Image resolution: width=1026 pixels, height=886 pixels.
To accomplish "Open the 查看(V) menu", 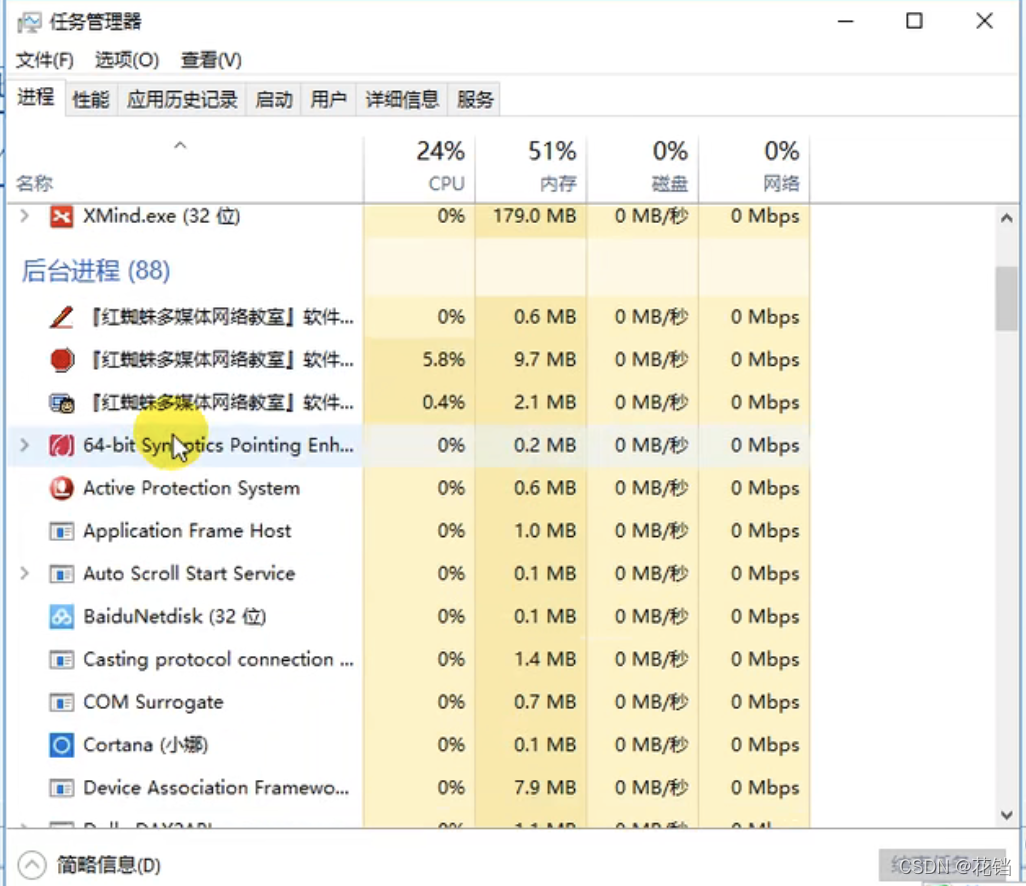I will [208, 60].
